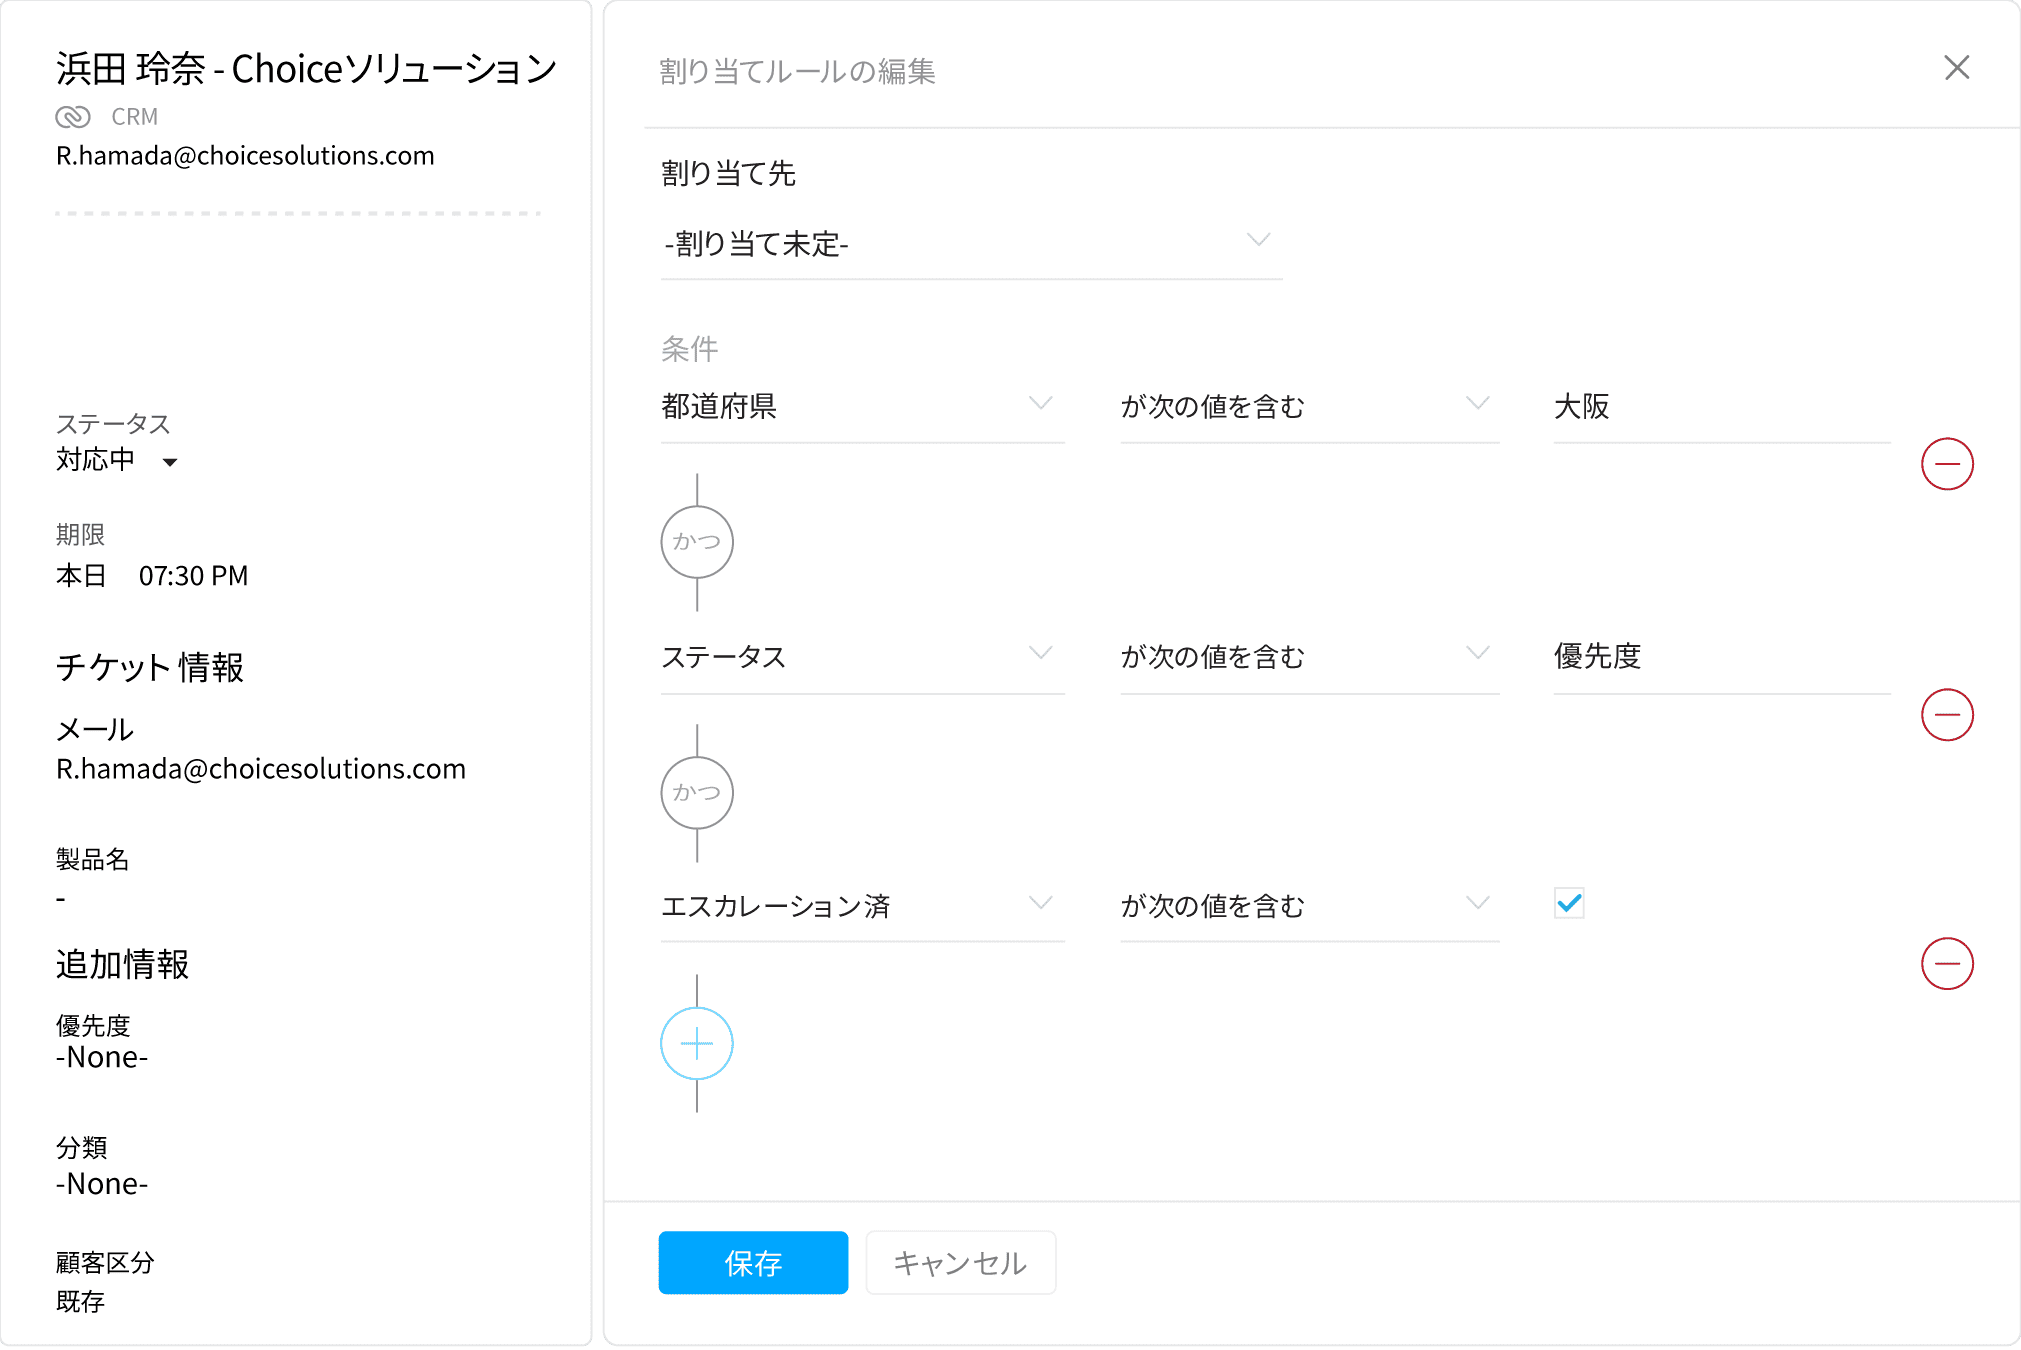Remove the ステータス condition row
The image size is (2021, 1350).
[x=1946, y=715]
